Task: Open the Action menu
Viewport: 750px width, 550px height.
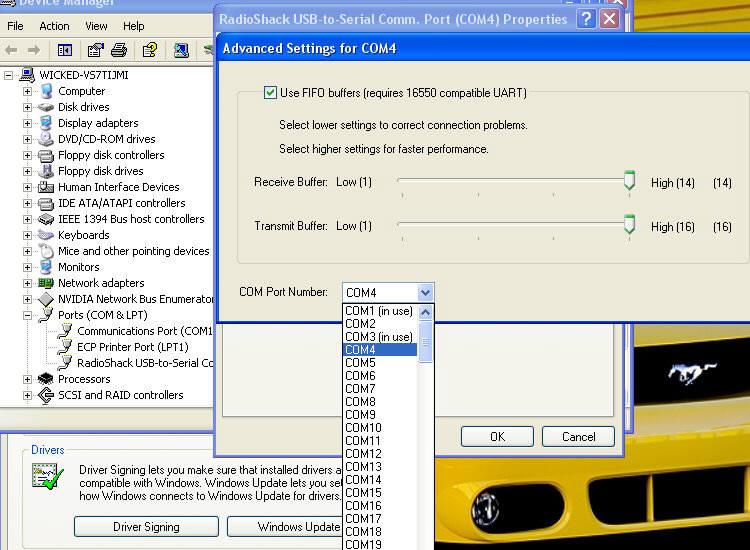Action: 54,26
